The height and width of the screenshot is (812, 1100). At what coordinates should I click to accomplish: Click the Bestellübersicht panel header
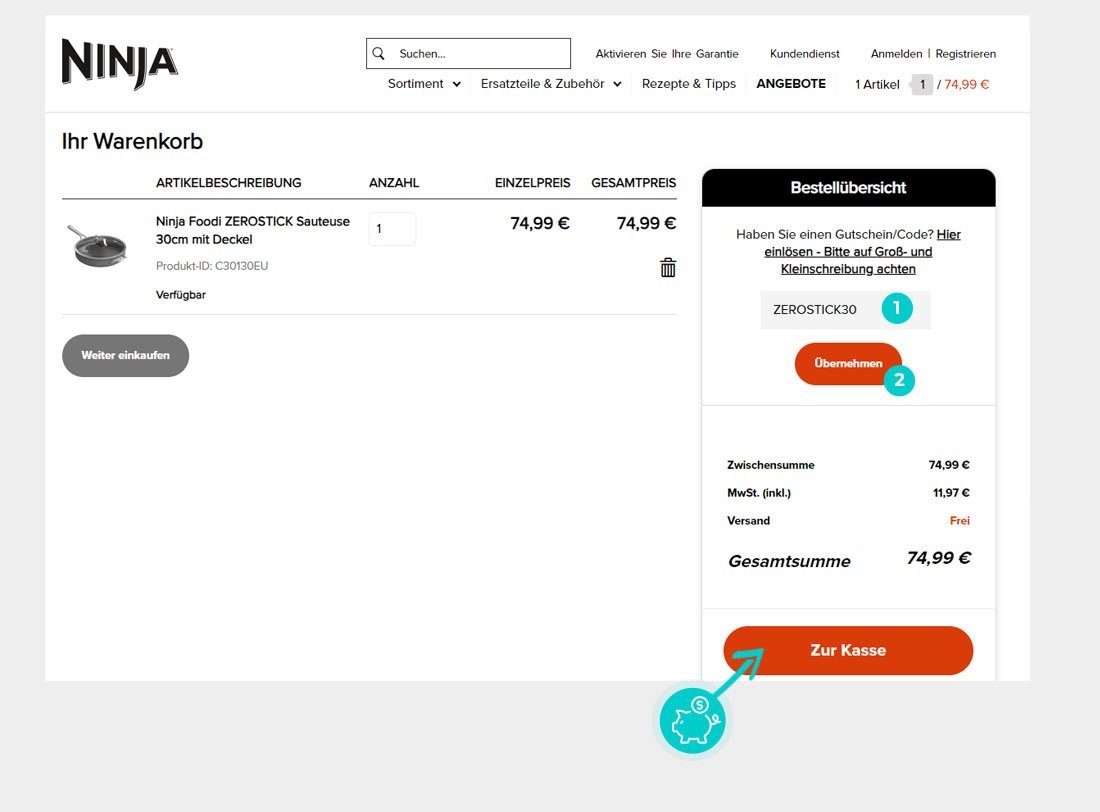848,187
